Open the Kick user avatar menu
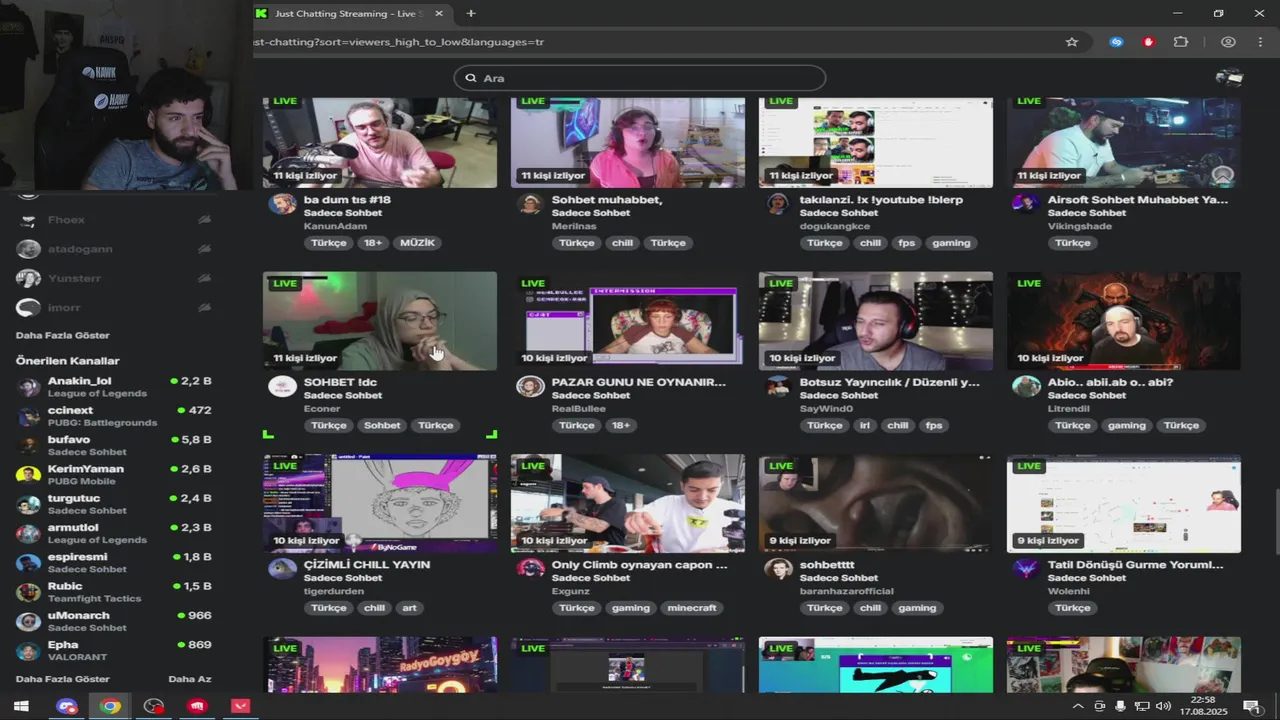Screen dimensions: 1280x720 click(x=1229, y=78)
